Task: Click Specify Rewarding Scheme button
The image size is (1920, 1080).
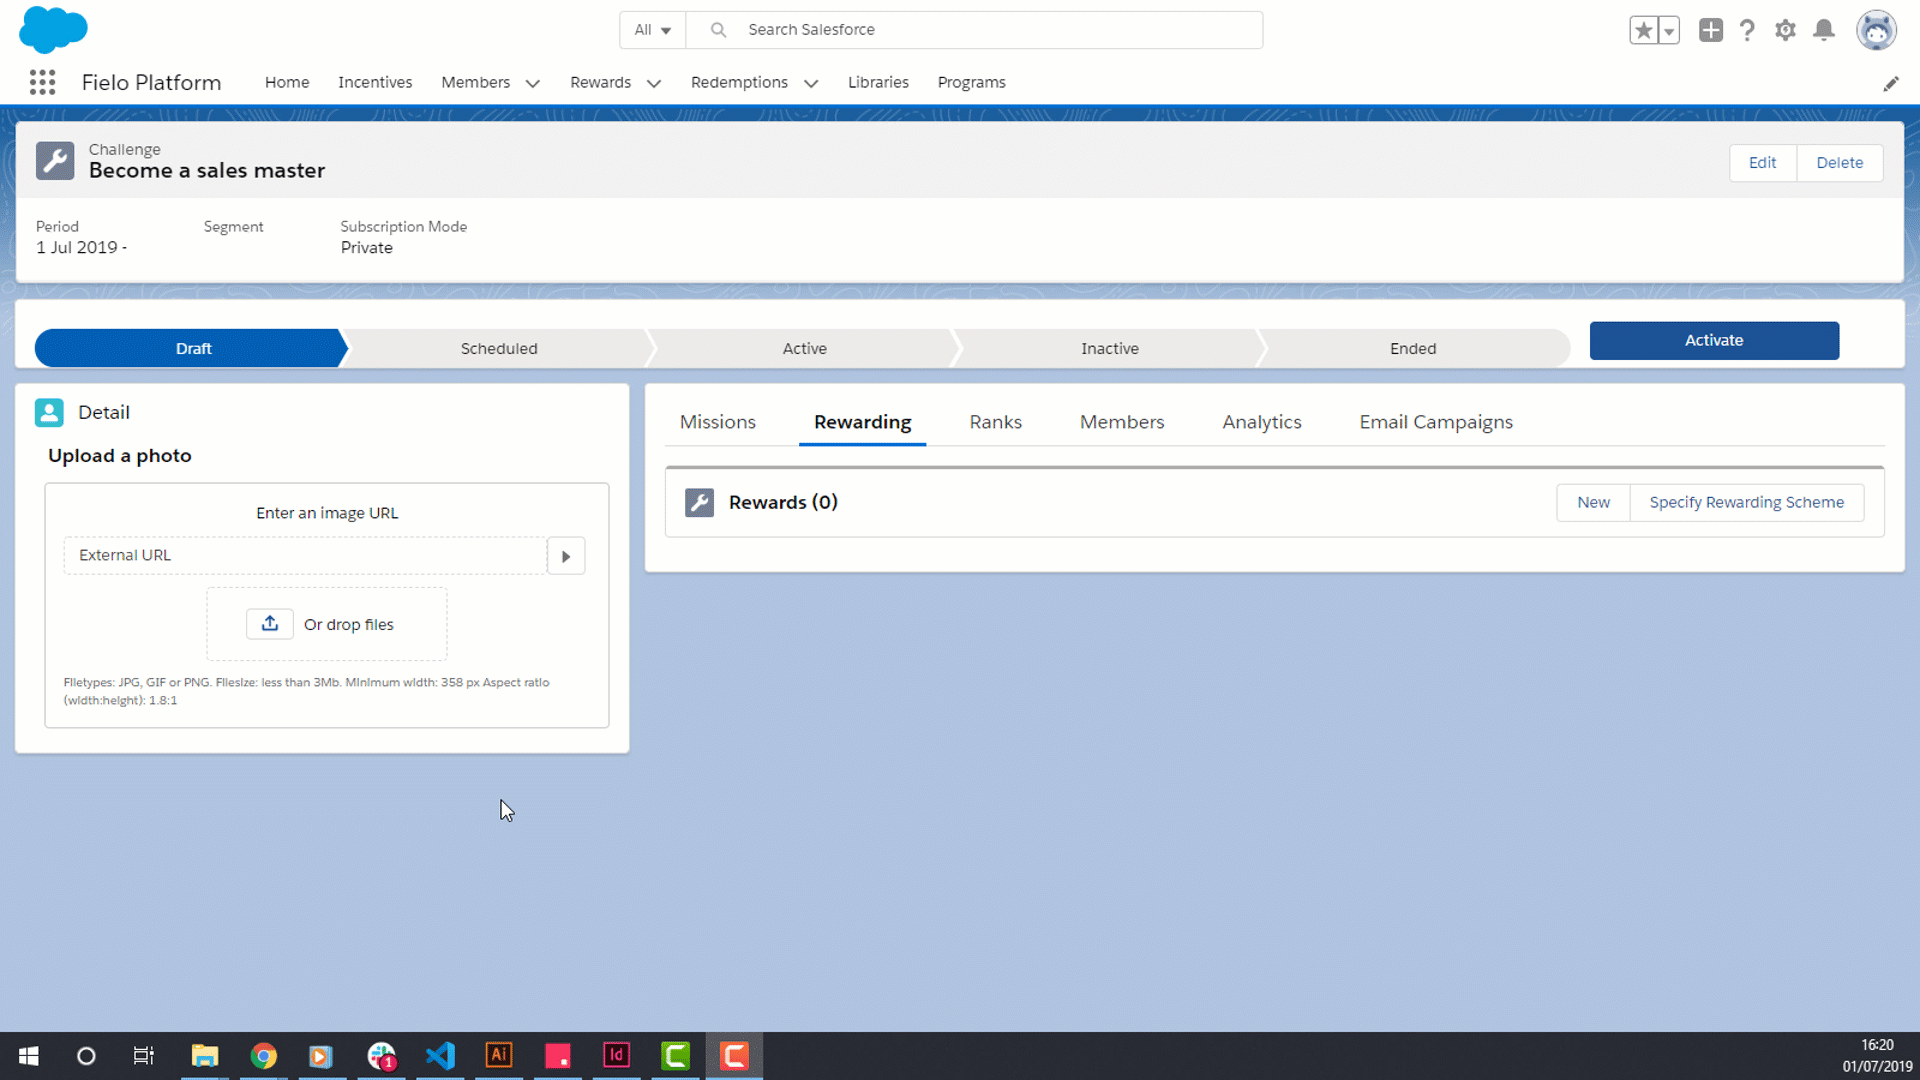Action: pos(1746,502)
